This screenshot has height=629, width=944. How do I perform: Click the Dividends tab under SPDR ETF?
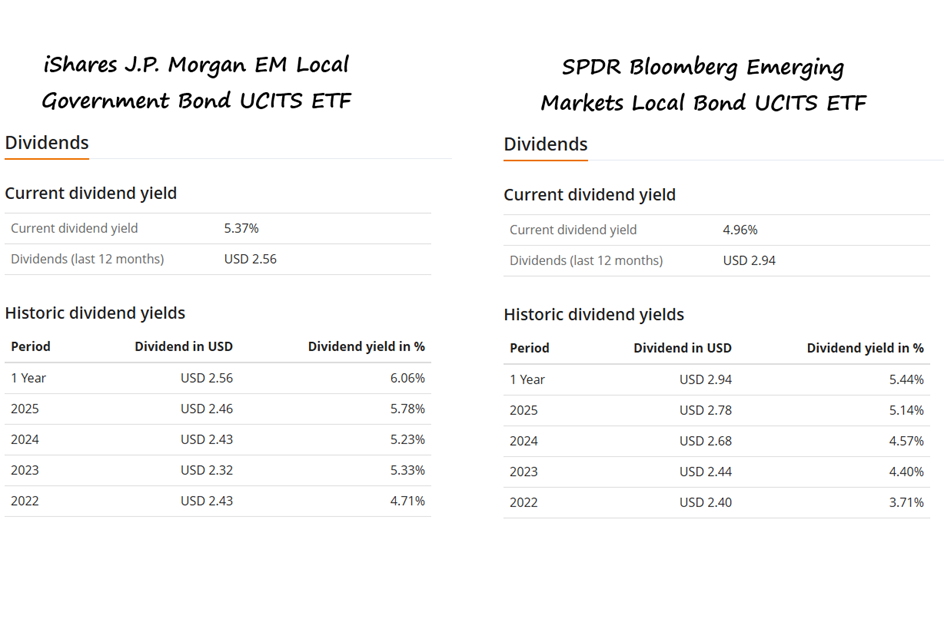545,144
